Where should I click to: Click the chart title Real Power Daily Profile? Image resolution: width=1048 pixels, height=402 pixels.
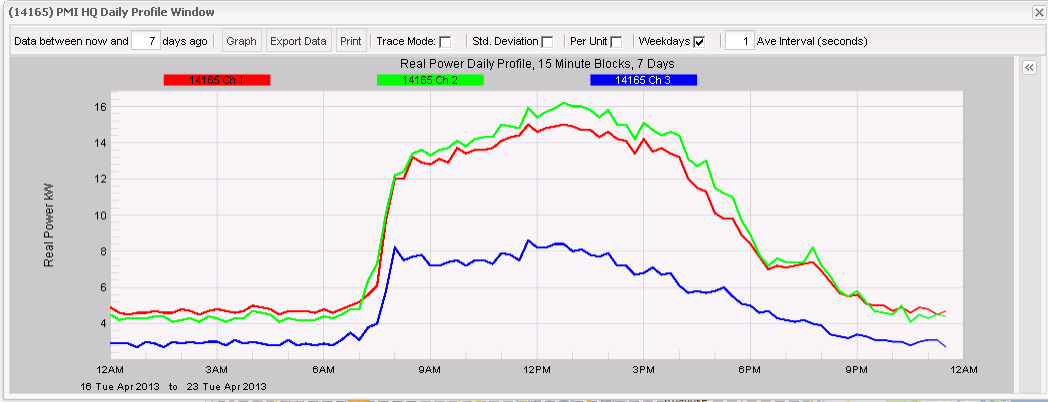(x=538, y=65)
